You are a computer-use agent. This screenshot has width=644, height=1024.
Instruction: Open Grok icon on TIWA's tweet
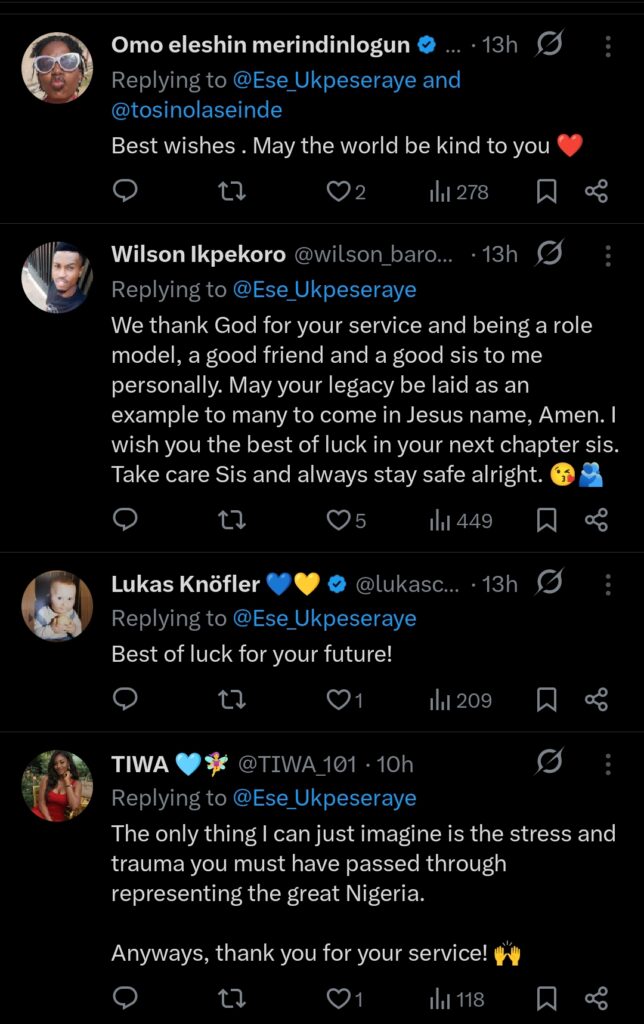[549, 764]
